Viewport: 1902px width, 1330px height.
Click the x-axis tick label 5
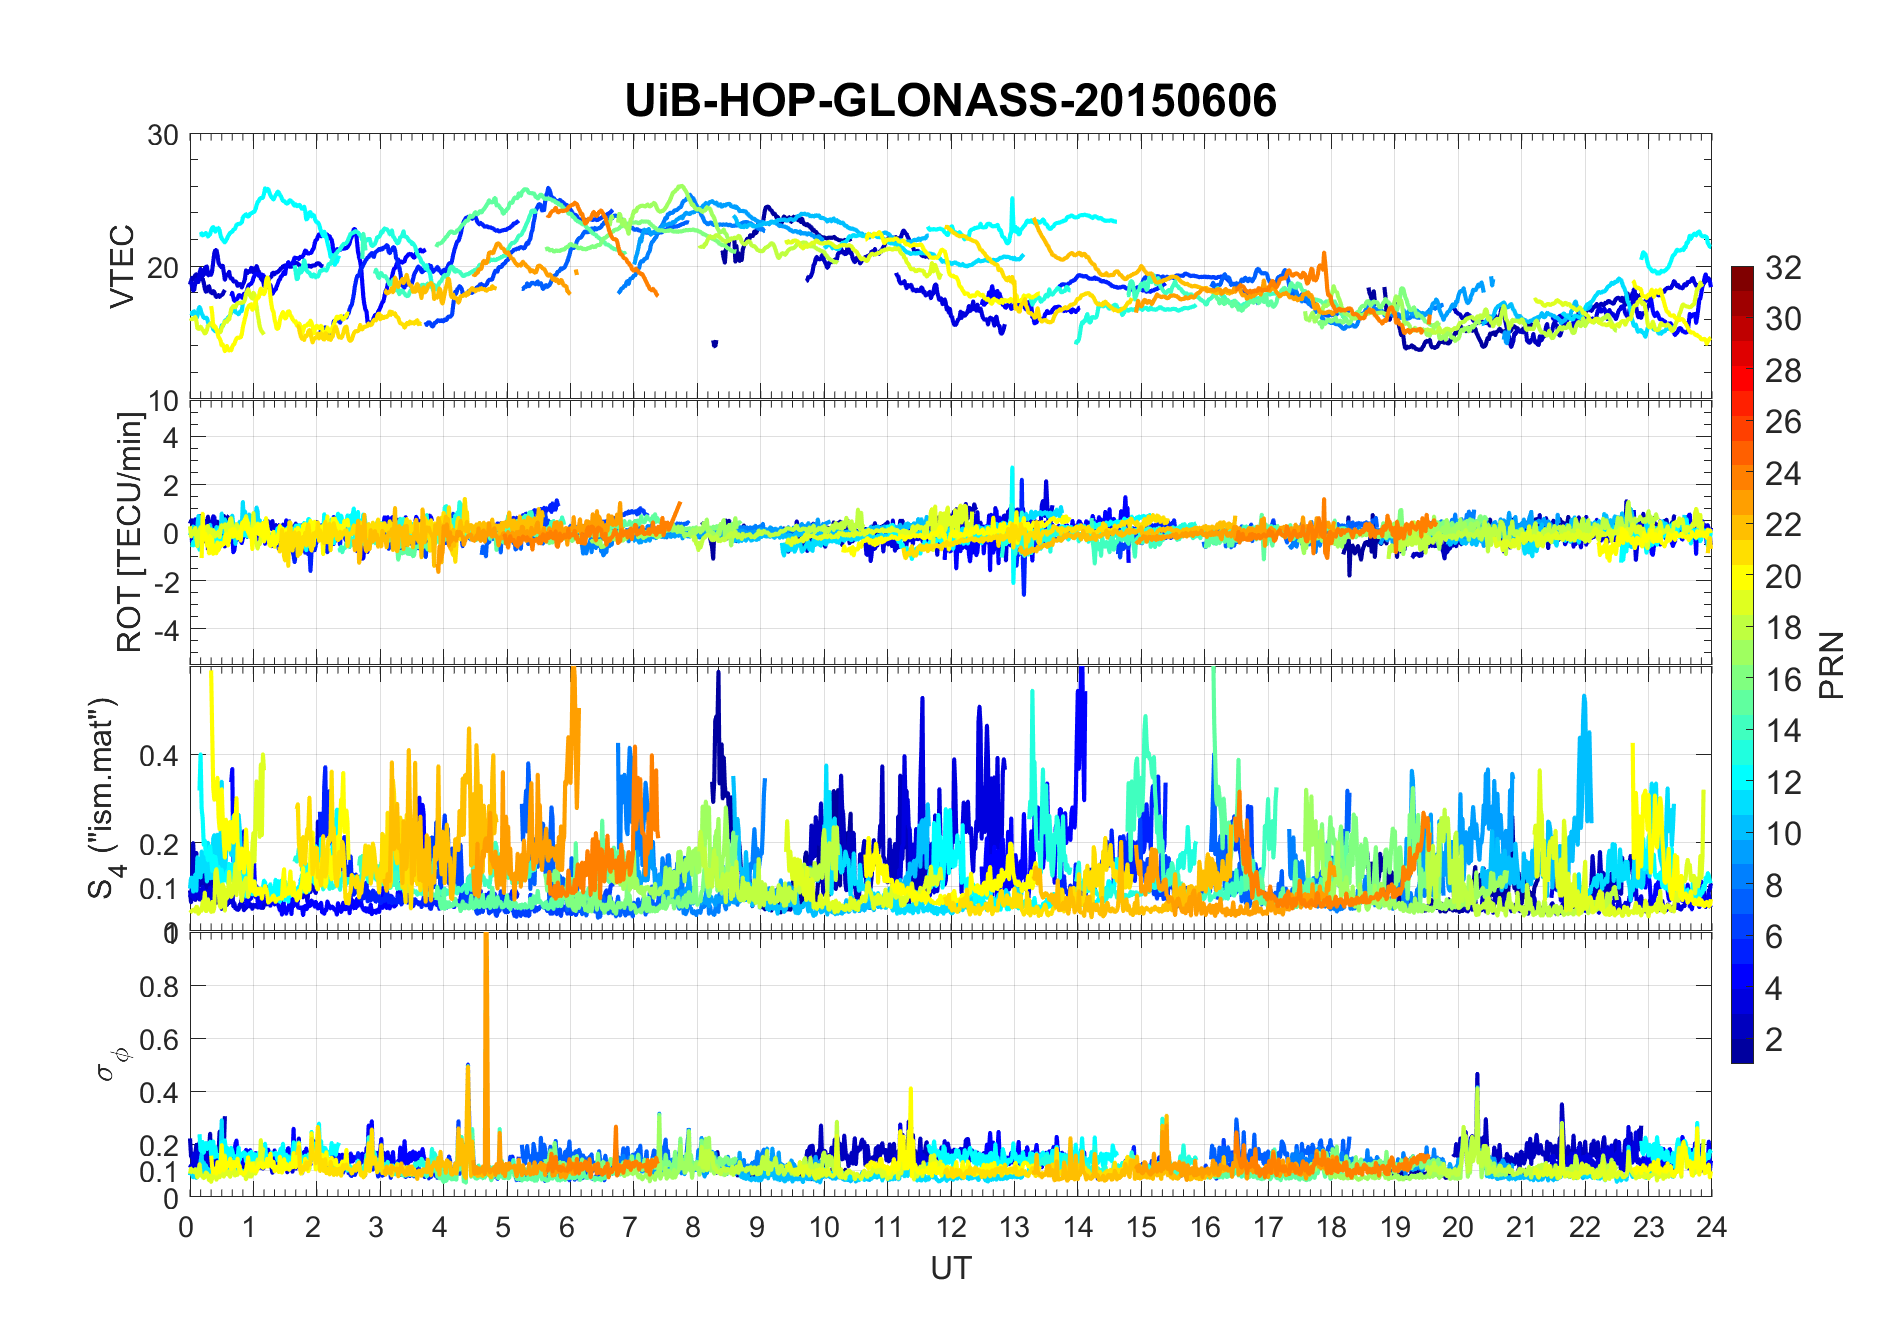505,1227
